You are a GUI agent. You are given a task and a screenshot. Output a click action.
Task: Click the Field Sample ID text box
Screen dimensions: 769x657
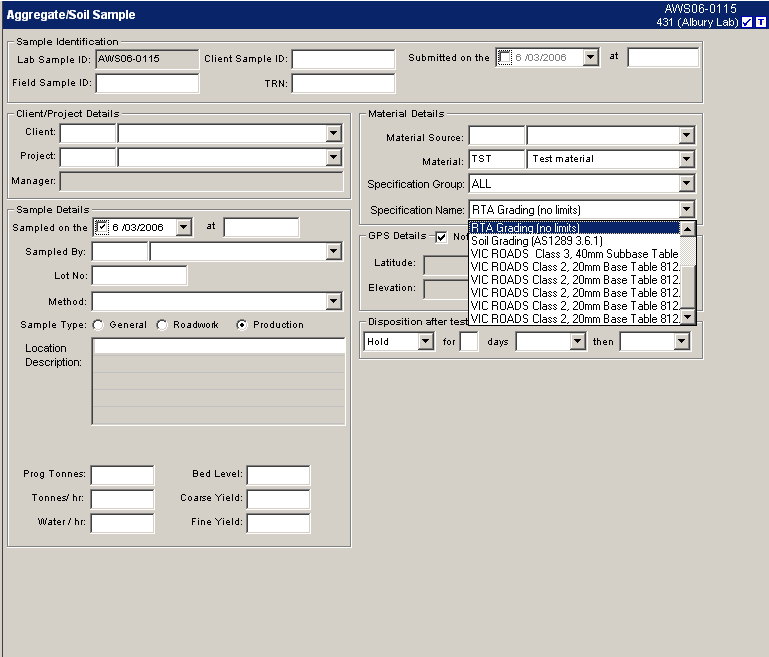point(147,83)
